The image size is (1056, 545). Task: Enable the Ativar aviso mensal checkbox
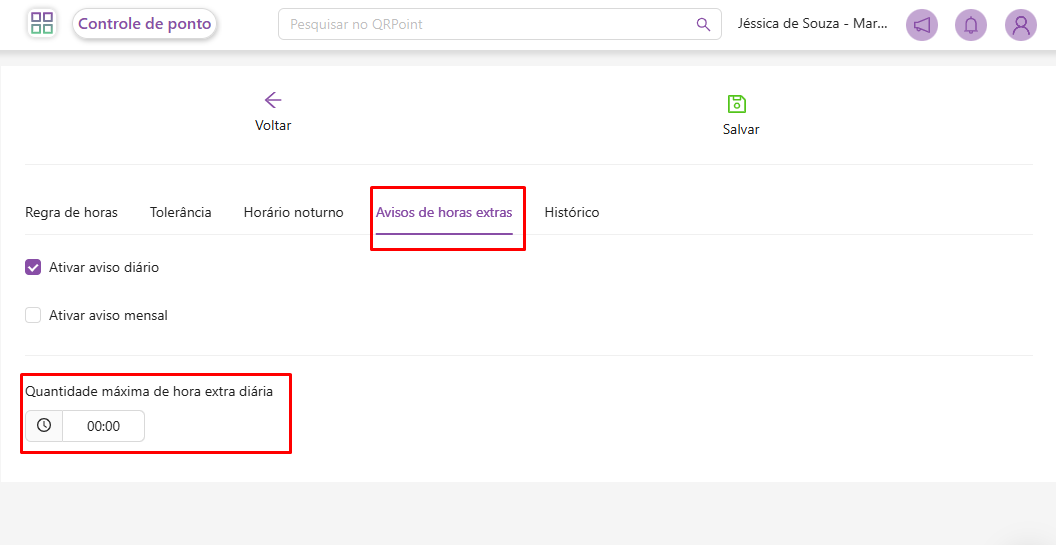[x=33, y=316]
